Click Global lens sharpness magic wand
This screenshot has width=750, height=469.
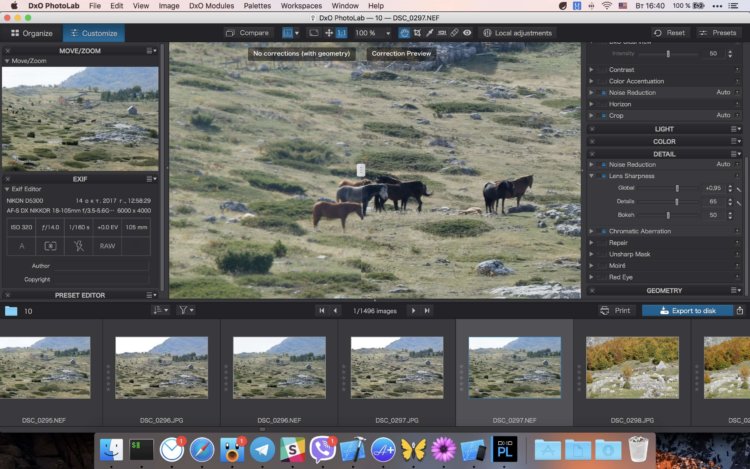pos(739,189)
